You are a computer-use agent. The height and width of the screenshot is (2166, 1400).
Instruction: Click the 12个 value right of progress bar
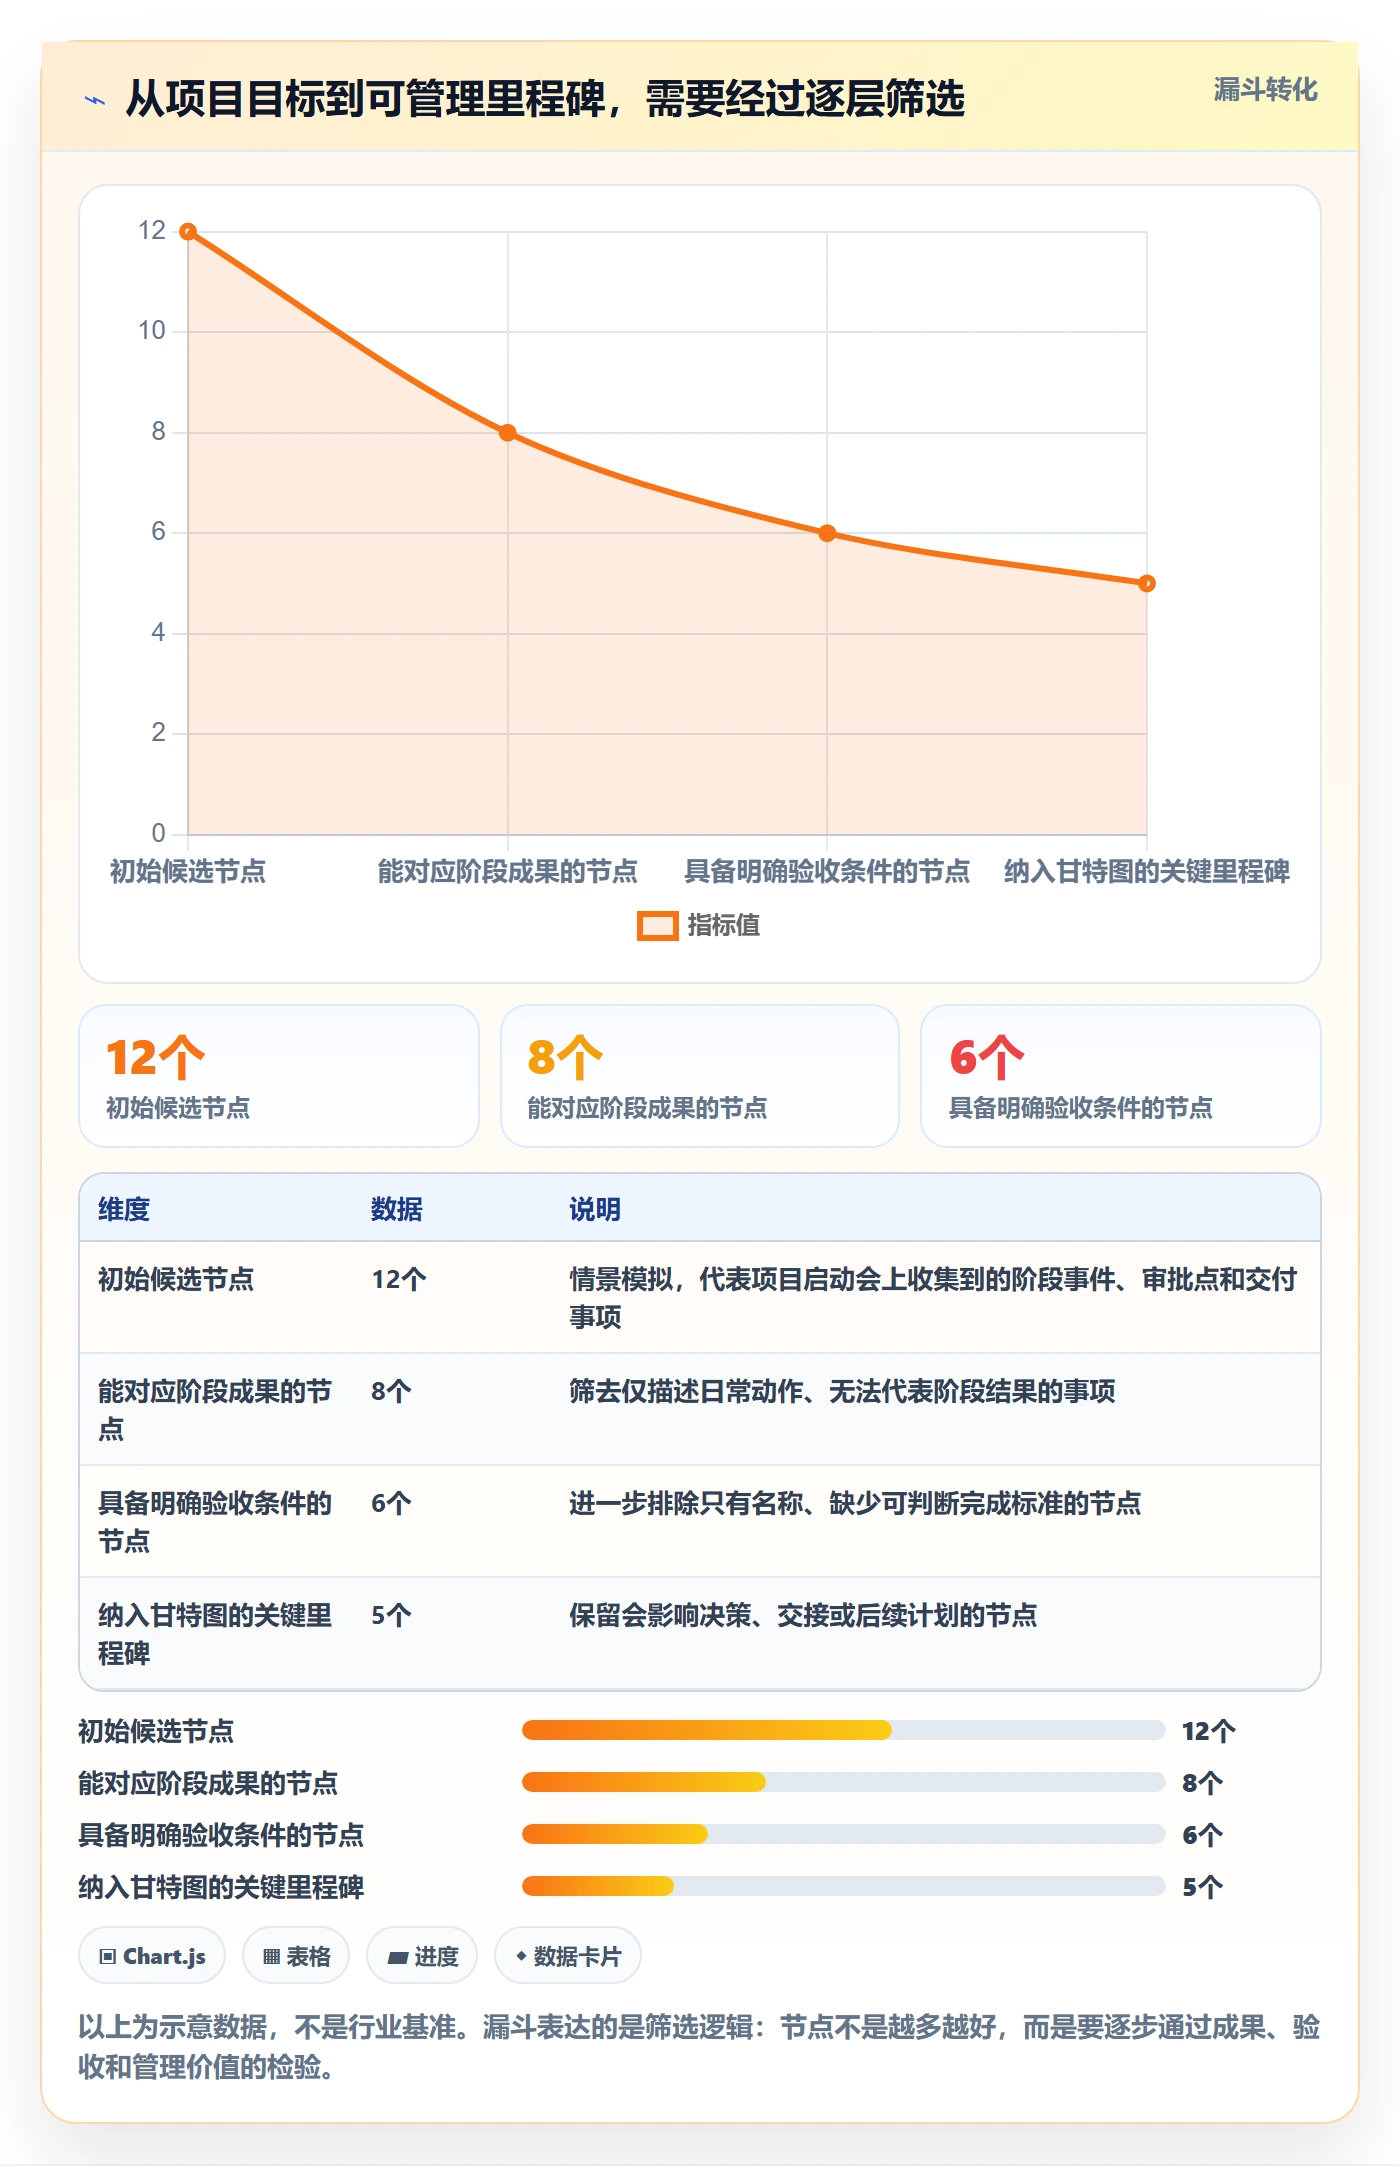[x=1209, y=1731]
